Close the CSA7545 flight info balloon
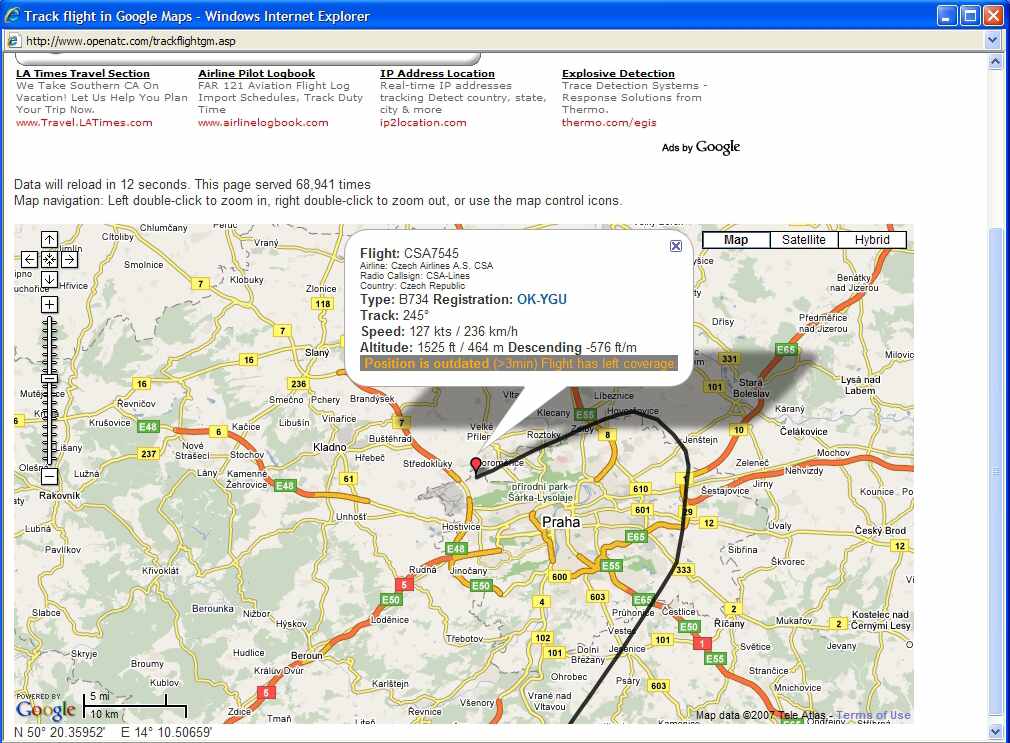The image size is (1010, 743). [676, 246]
